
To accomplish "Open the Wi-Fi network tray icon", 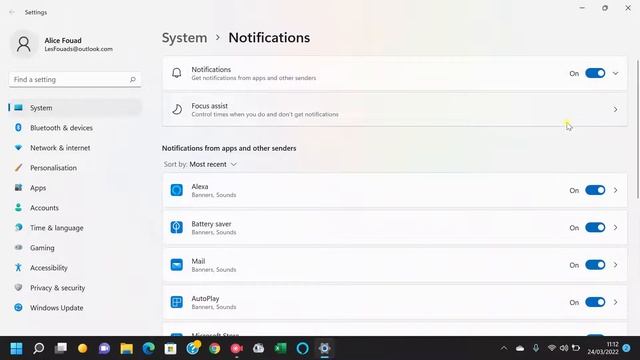I will click(x=552, y=348).
